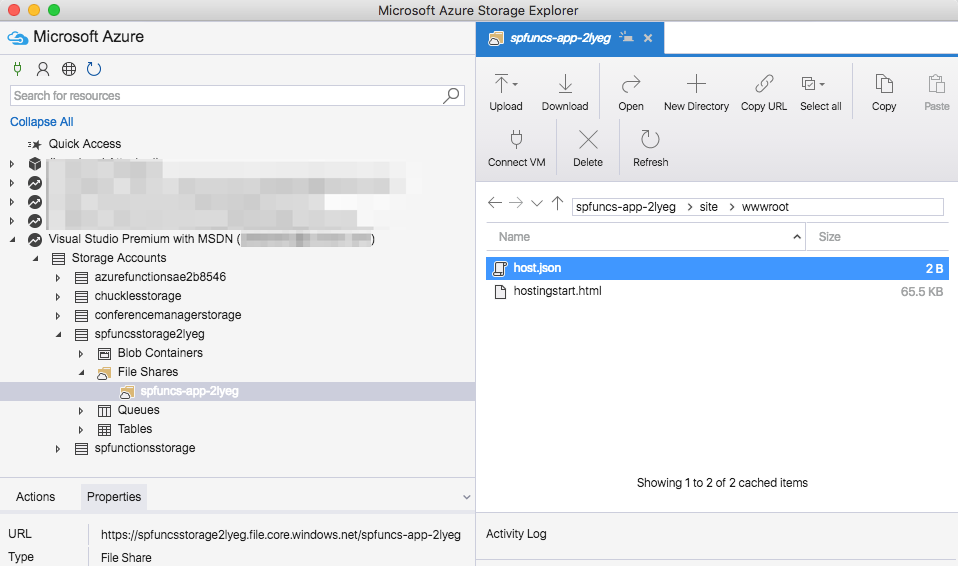This screenshot has height=566, width=958.
Task: Switch to the Actions tab
Action: (x=35, y=497)
